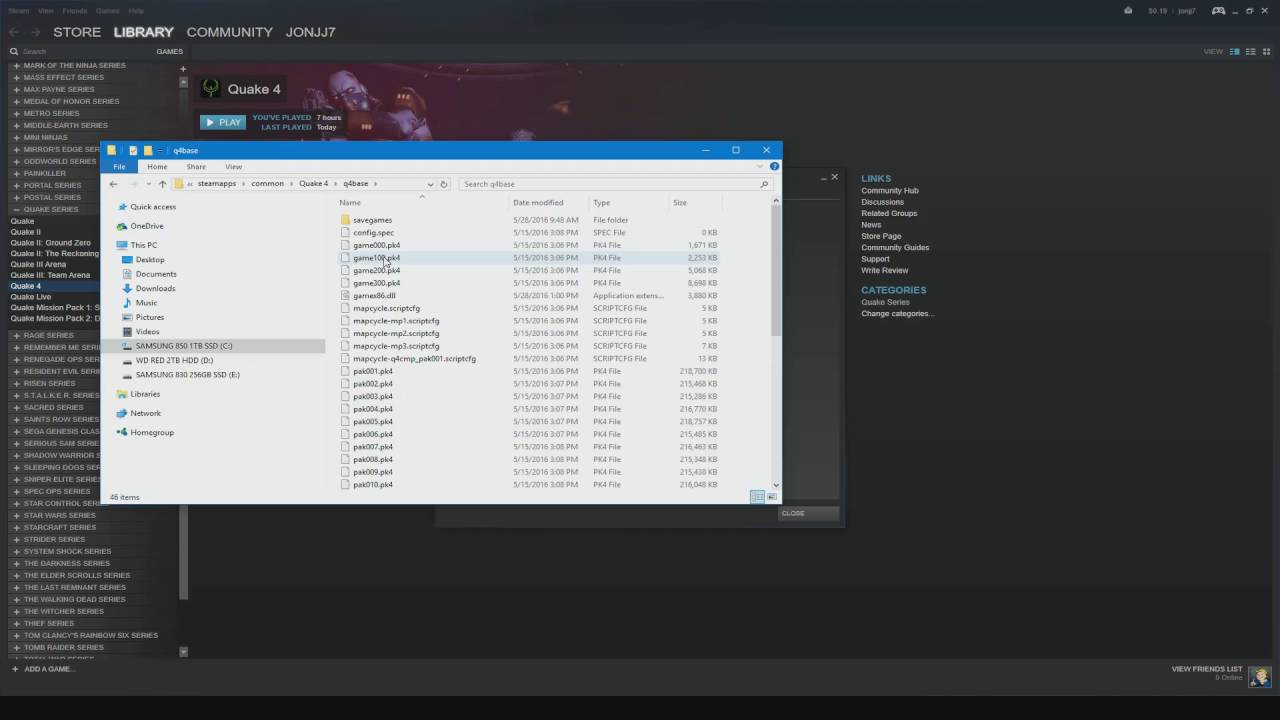The image size is (1280, 720).
Task: Select SAMSUNG 830 256GB SSD (E:) drive
Action: click(187, 375)
